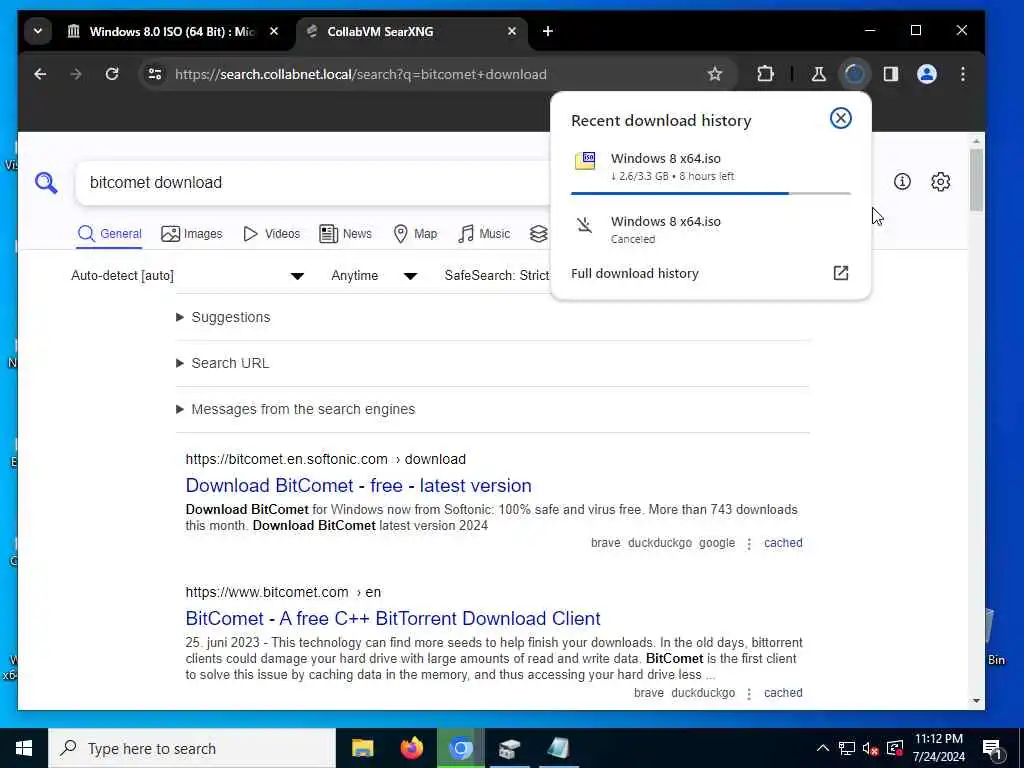
Task: Go back to the previous page
Action: [40, 74]
